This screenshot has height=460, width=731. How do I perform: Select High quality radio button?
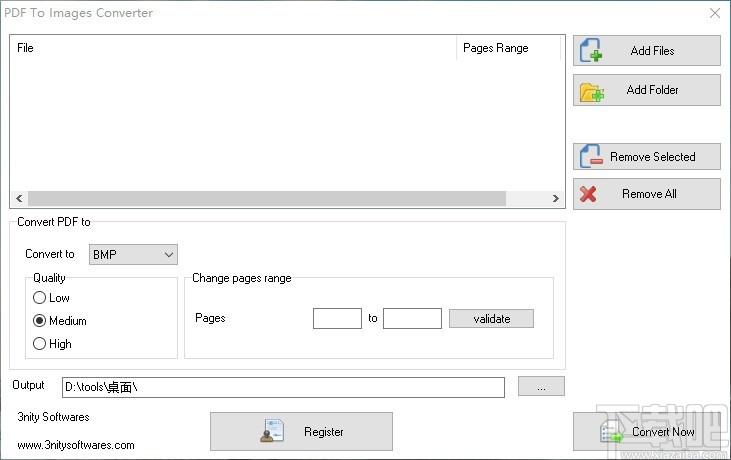(x=40, y=344)
